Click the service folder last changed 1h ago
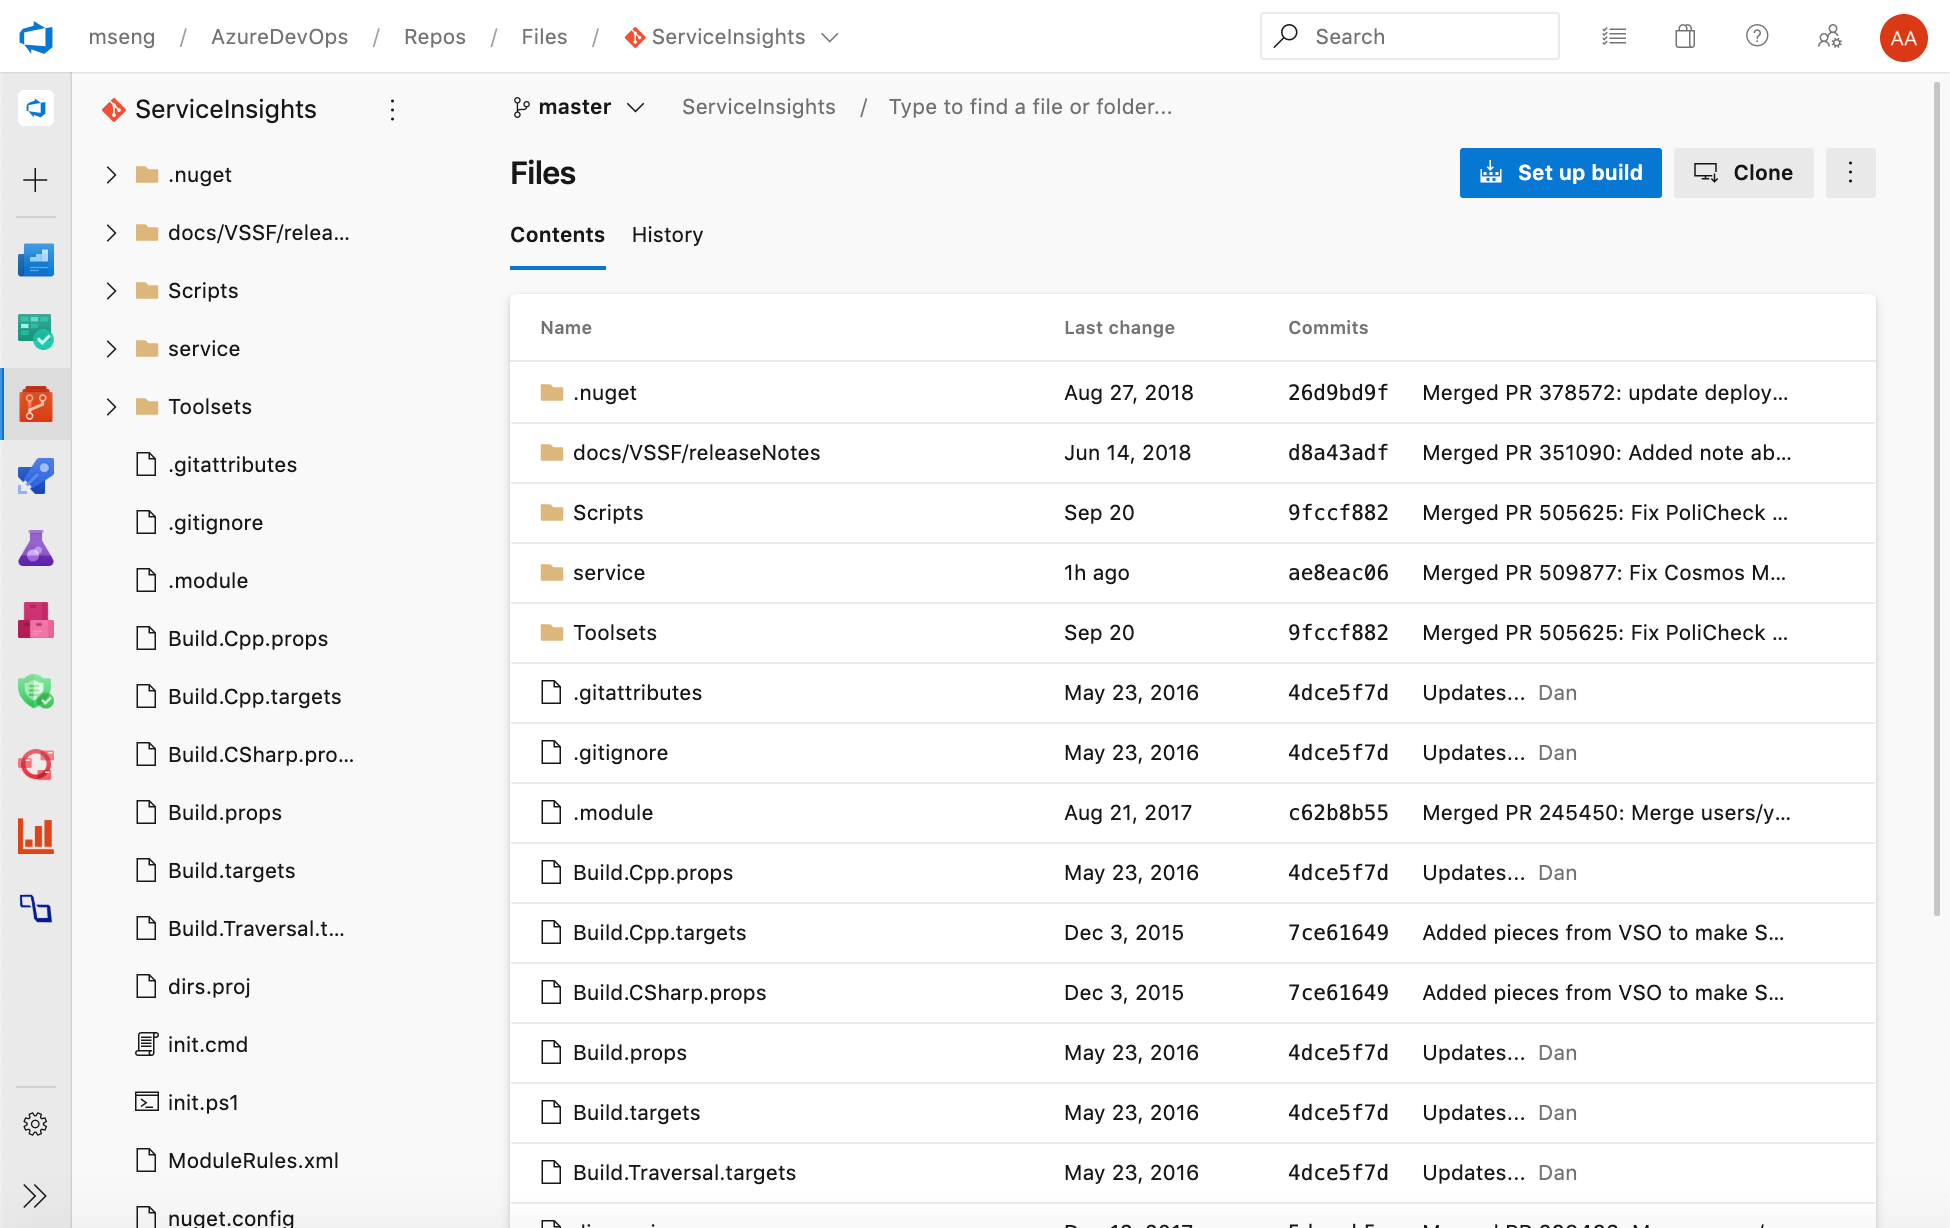This screenshot has height=1228, width=1950. (x=608, y=572)
